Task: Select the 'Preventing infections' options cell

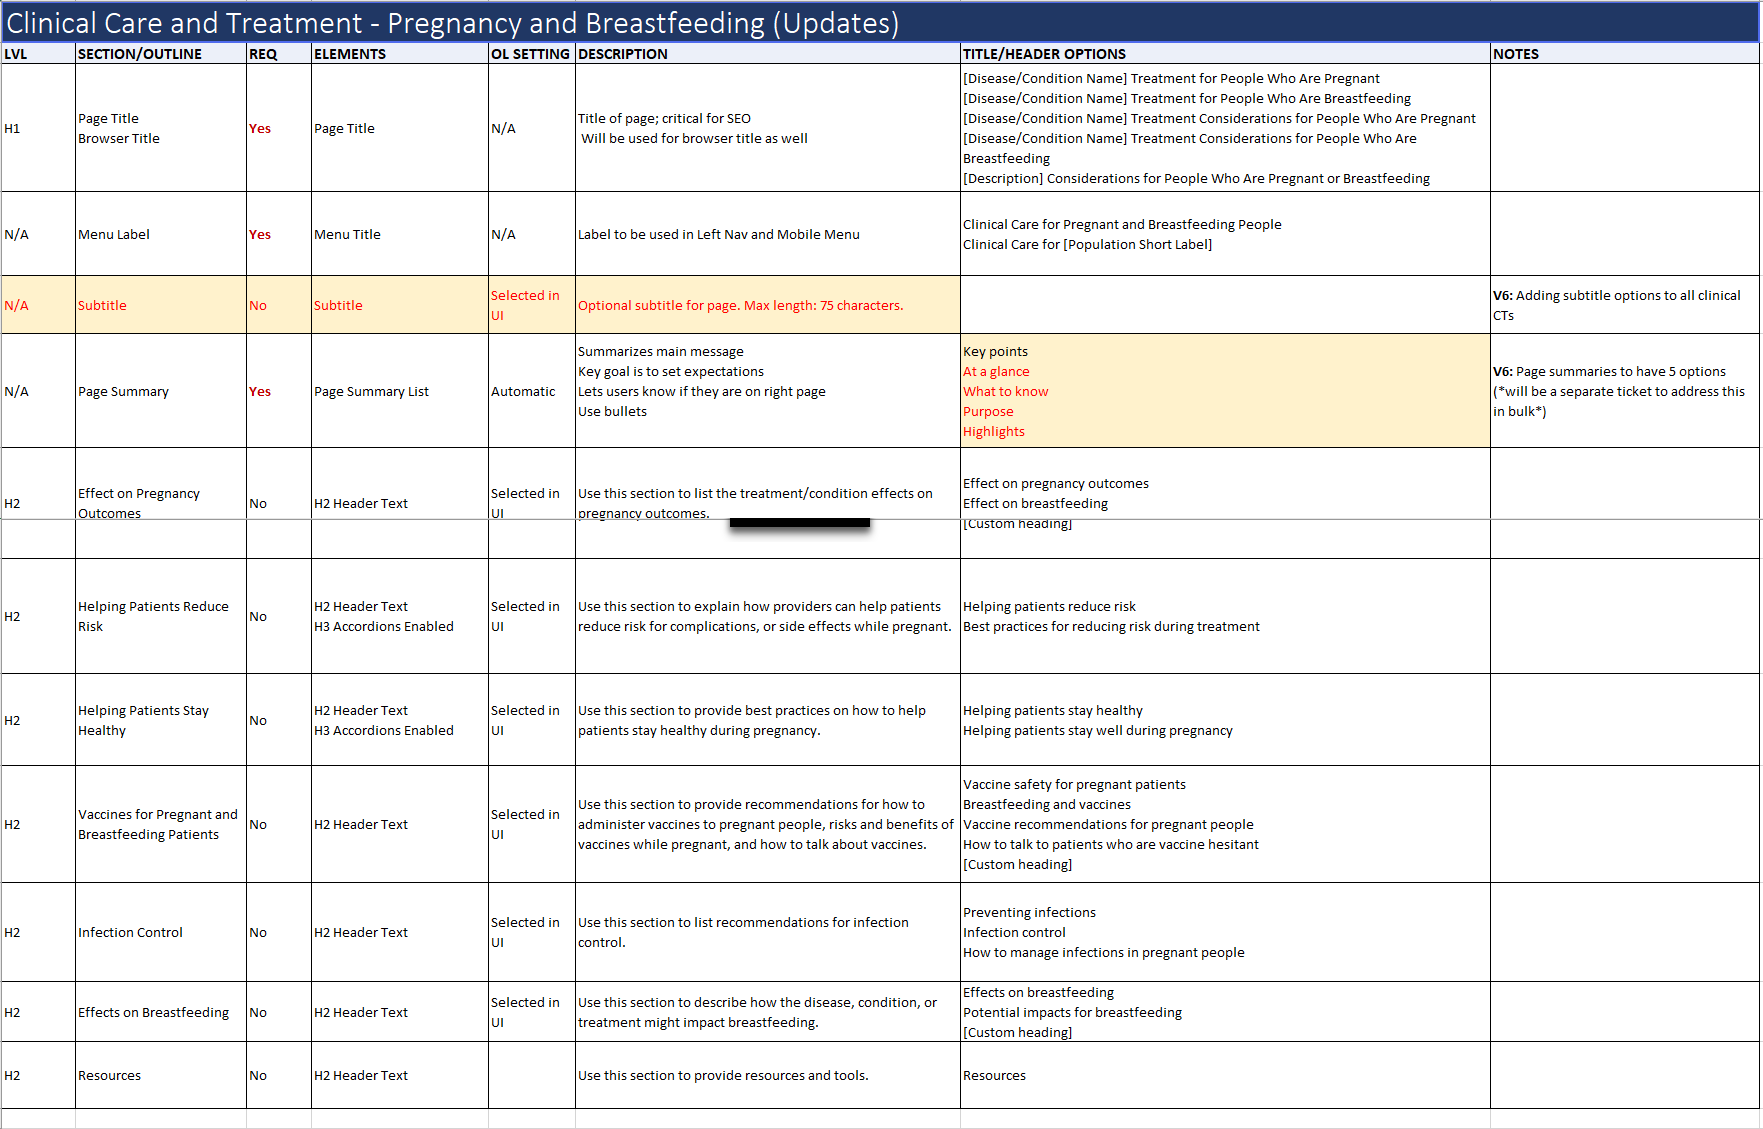Action: 1225,932
